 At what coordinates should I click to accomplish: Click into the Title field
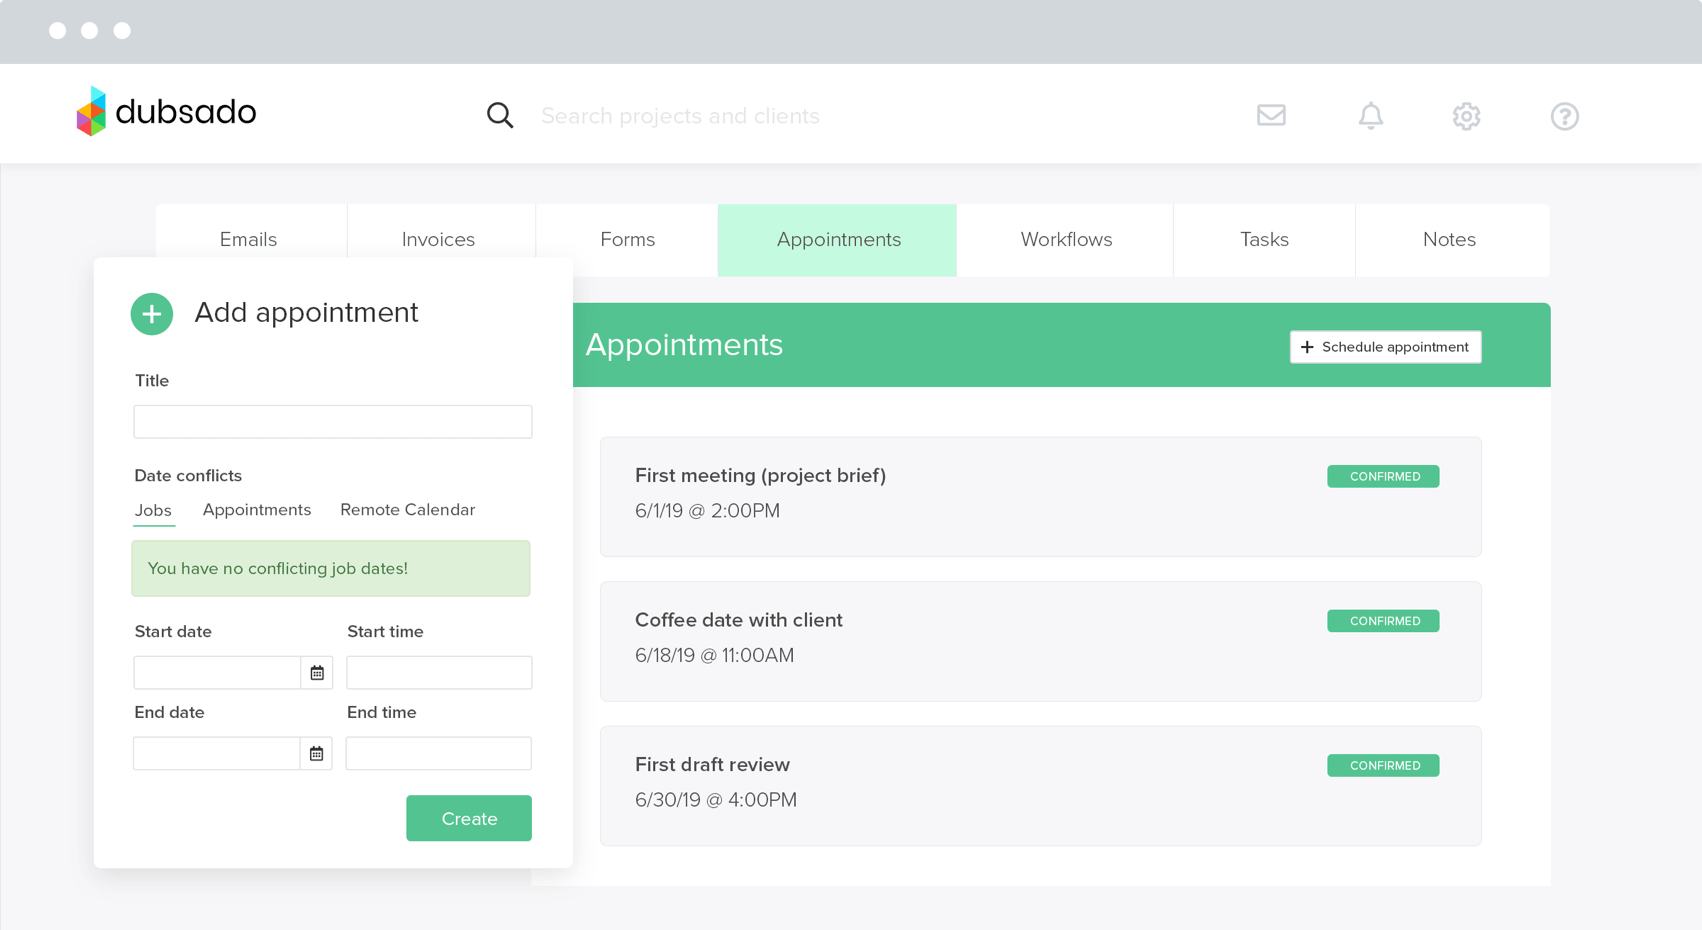coord(333,422)
